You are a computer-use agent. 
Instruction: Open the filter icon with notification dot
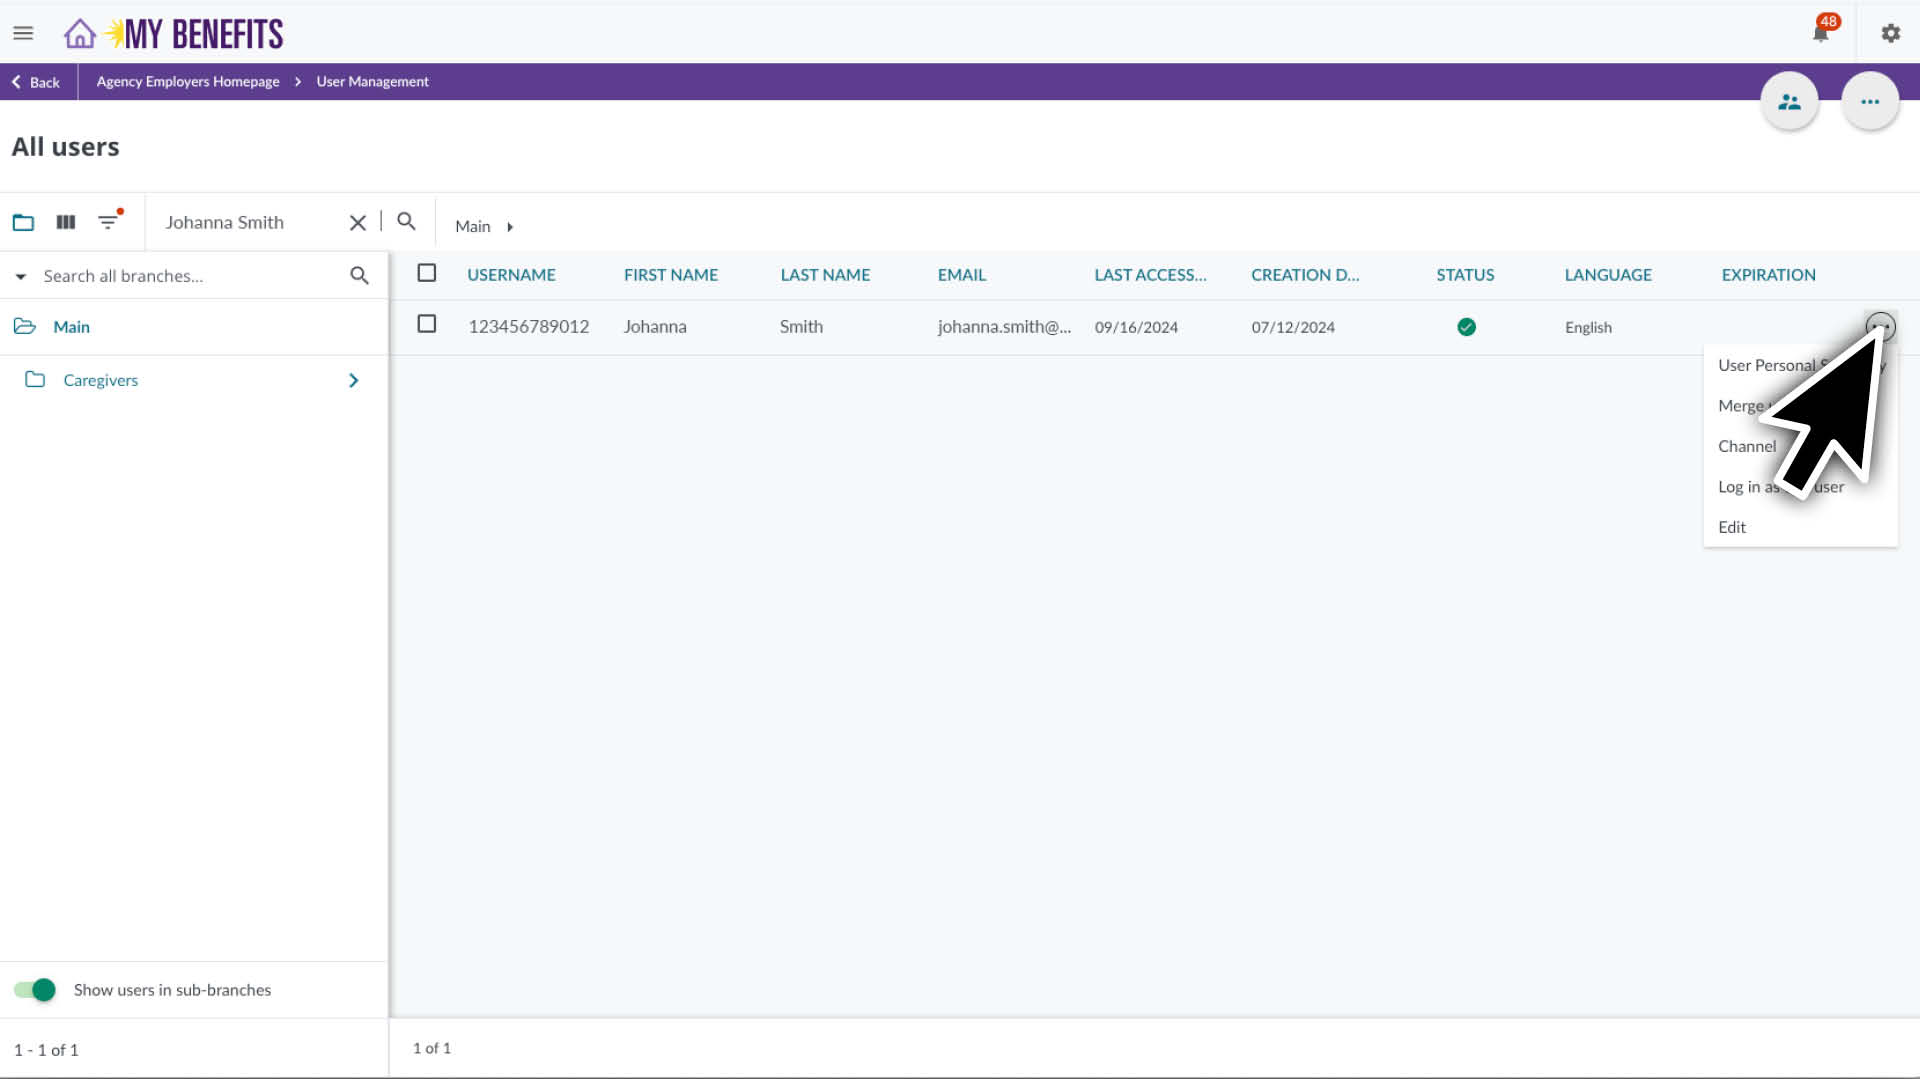108,222
